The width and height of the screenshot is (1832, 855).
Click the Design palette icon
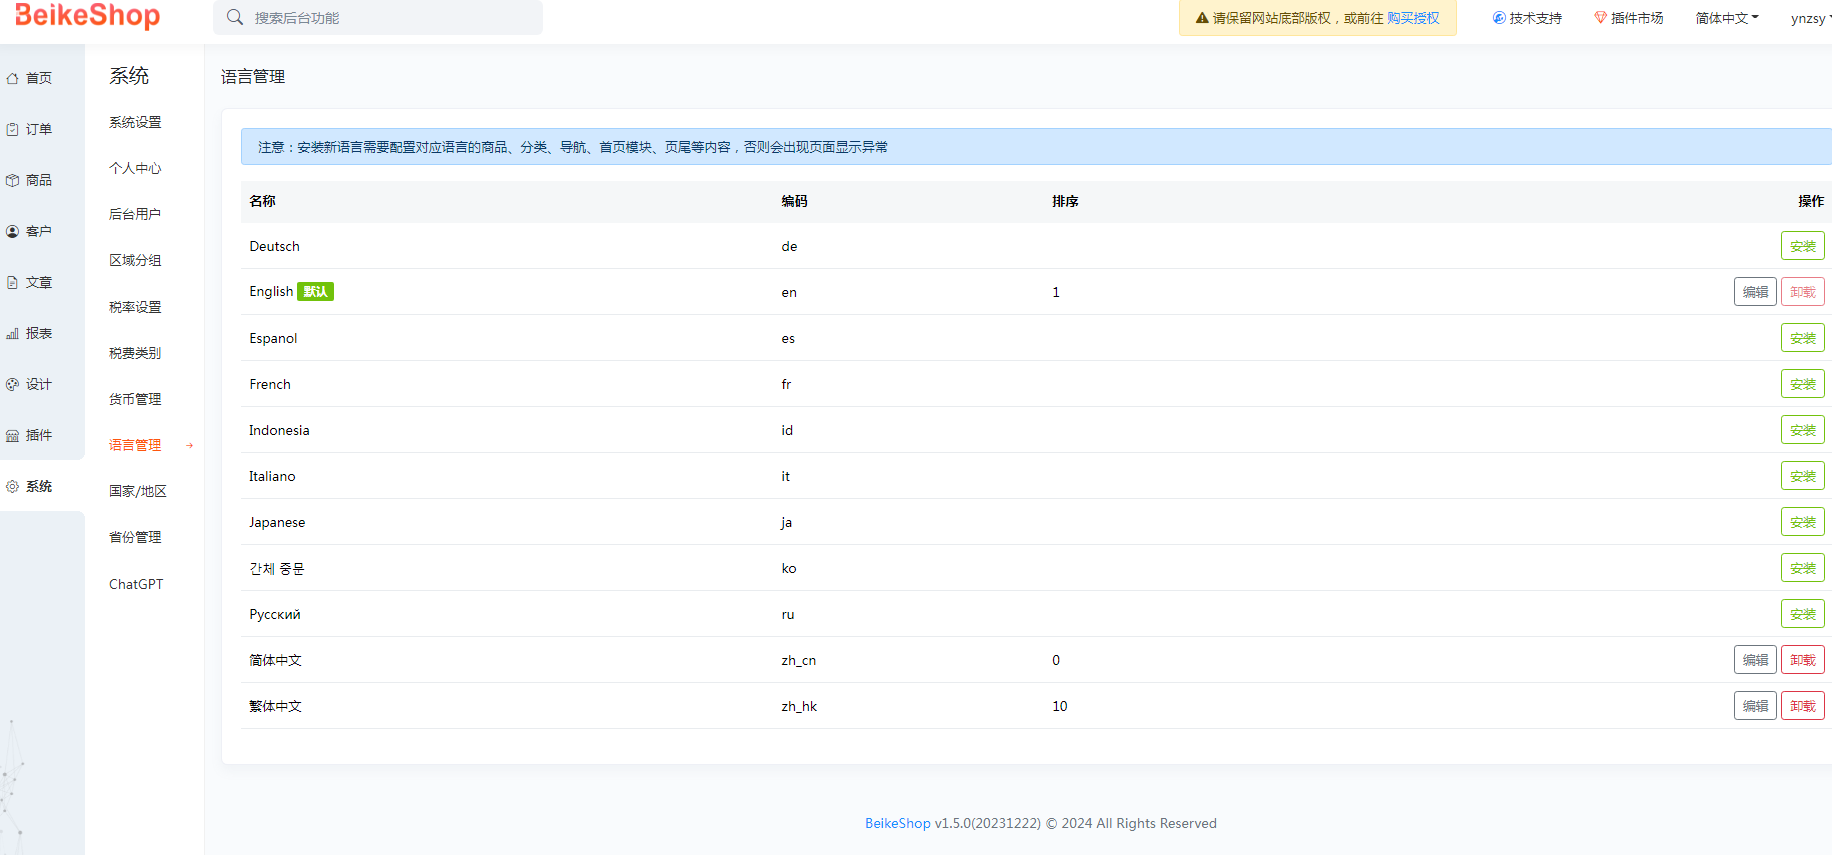13,384
